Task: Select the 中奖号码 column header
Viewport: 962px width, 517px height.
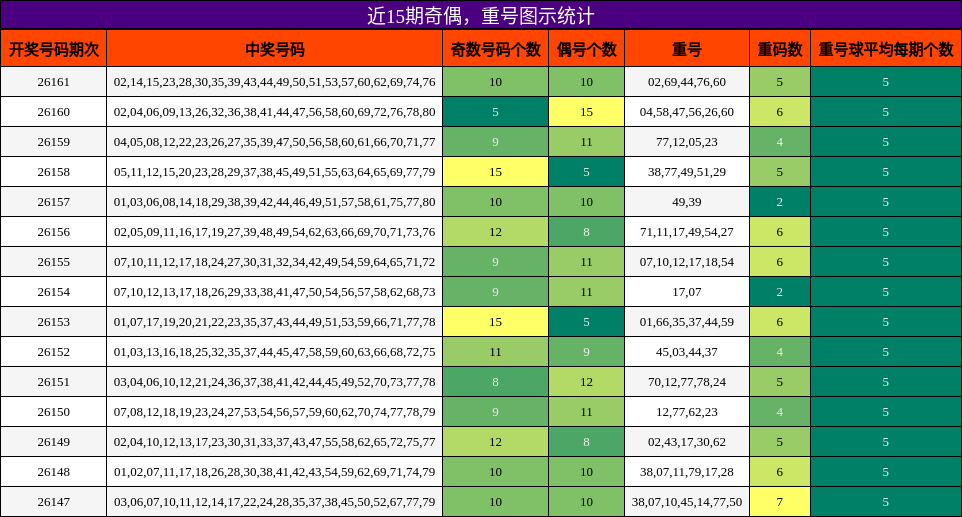Action: coord(274,49)
